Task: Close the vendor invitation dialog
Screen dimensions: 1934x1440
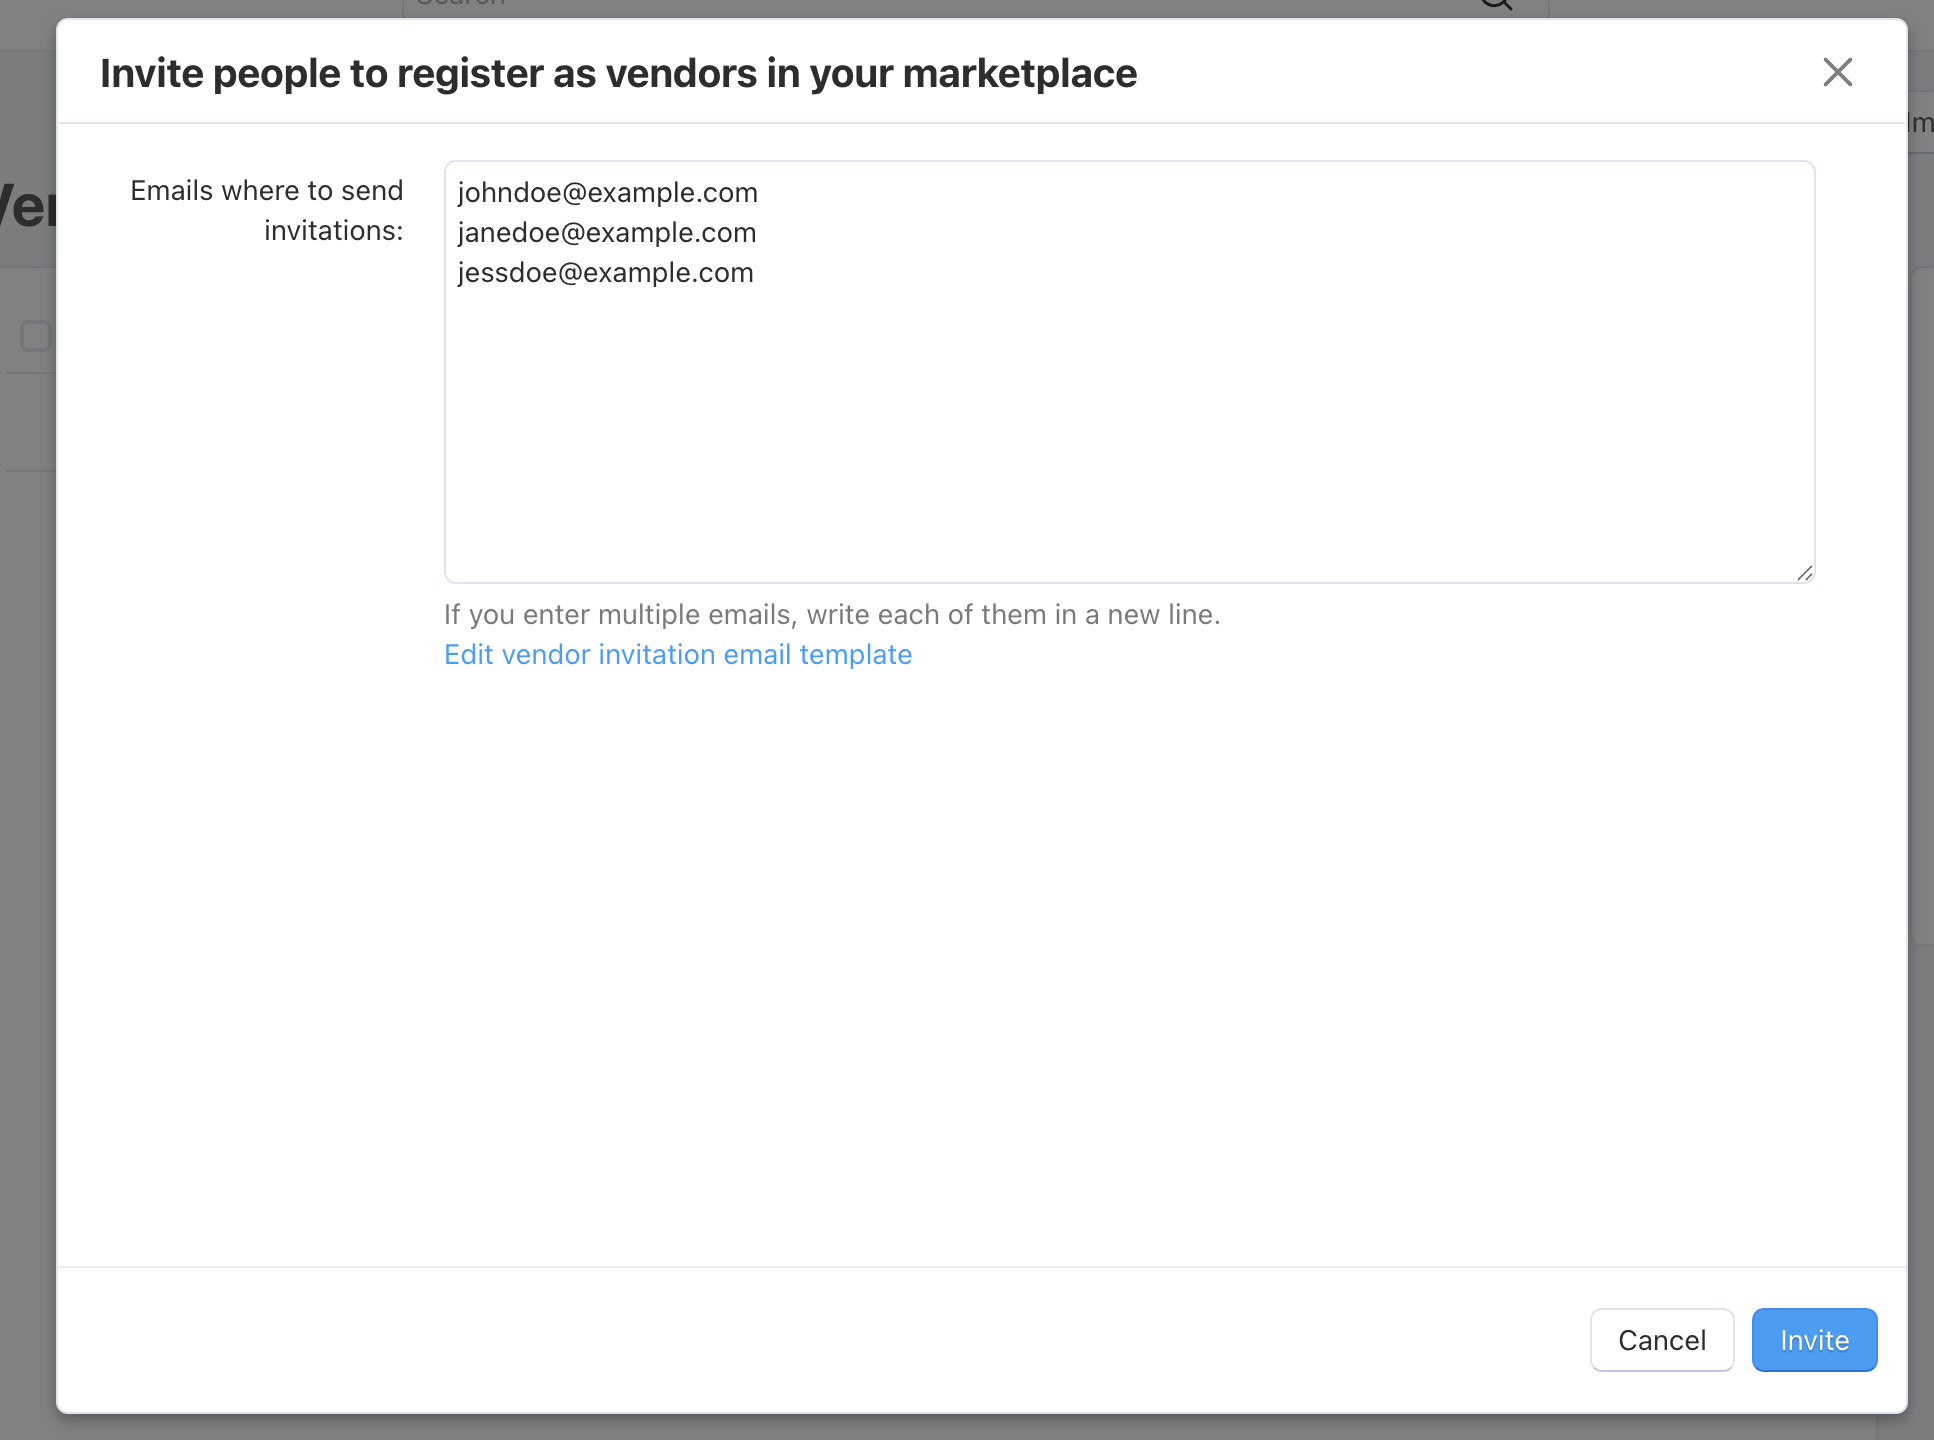Action: 1837,72
